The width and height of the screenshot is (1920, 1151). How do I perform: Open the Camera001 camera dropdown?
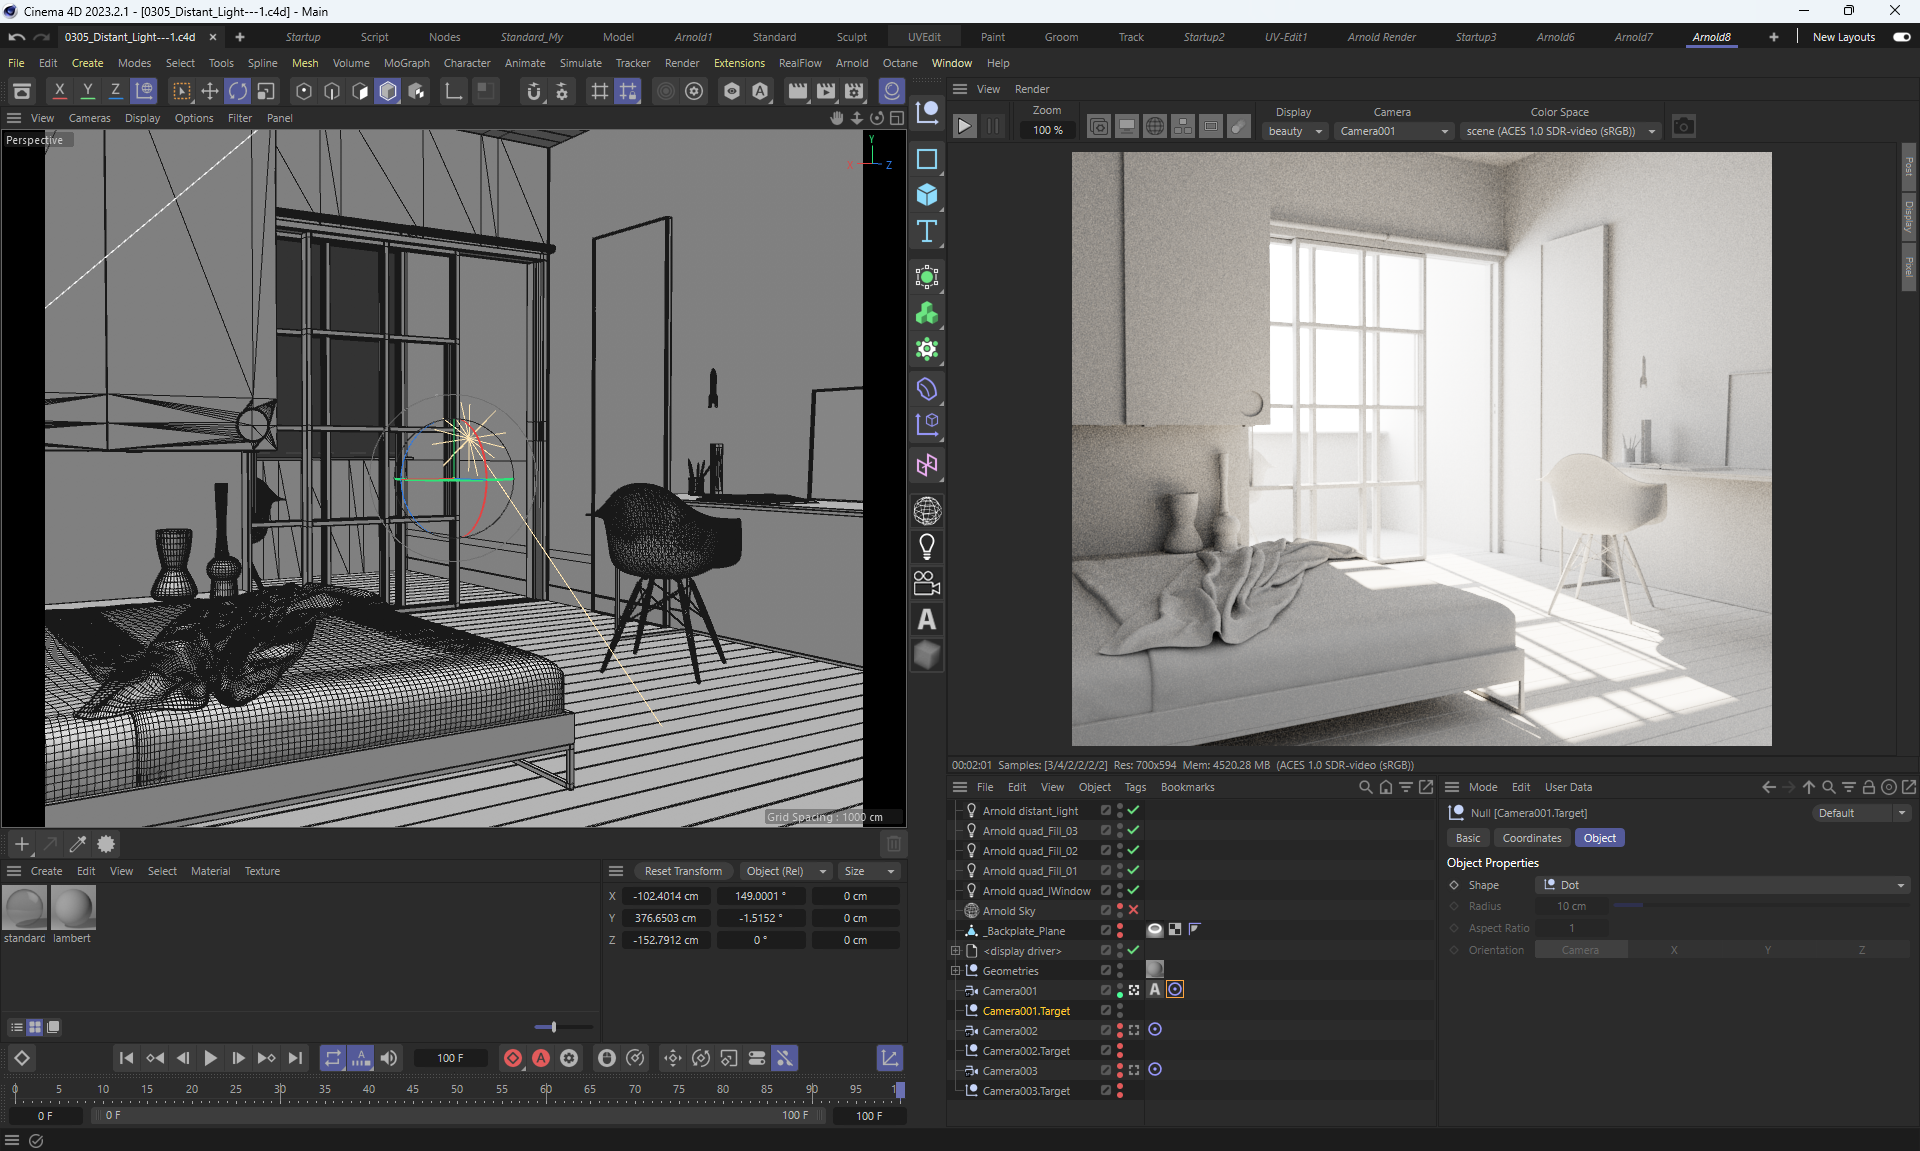coord(1393,131)
